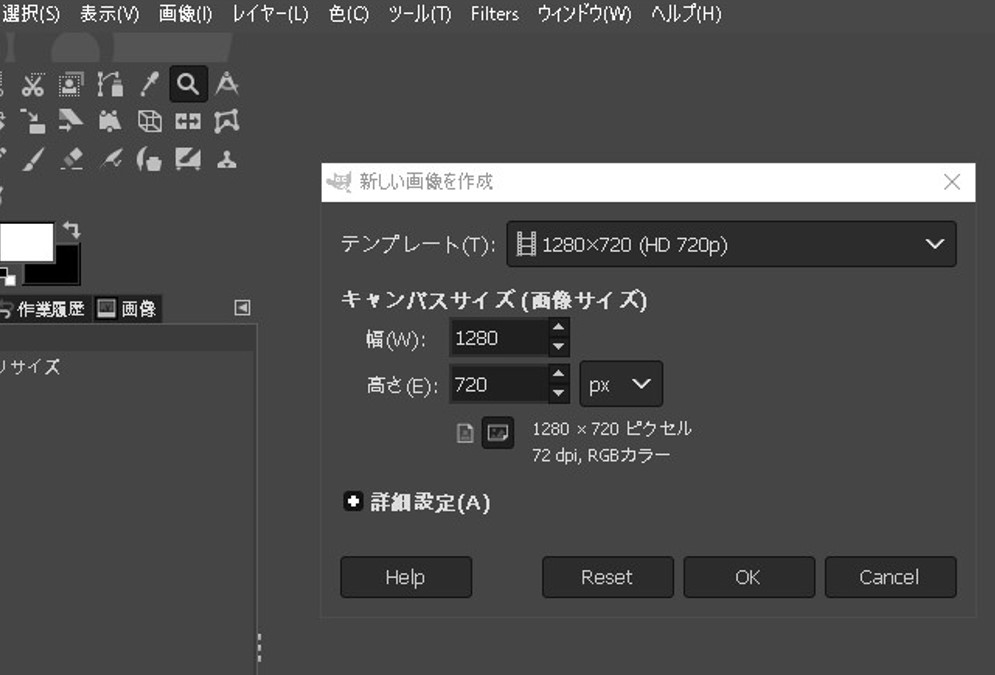Open the Filters menu
This screenshot has width=995, height=675.
pos(494,14)
